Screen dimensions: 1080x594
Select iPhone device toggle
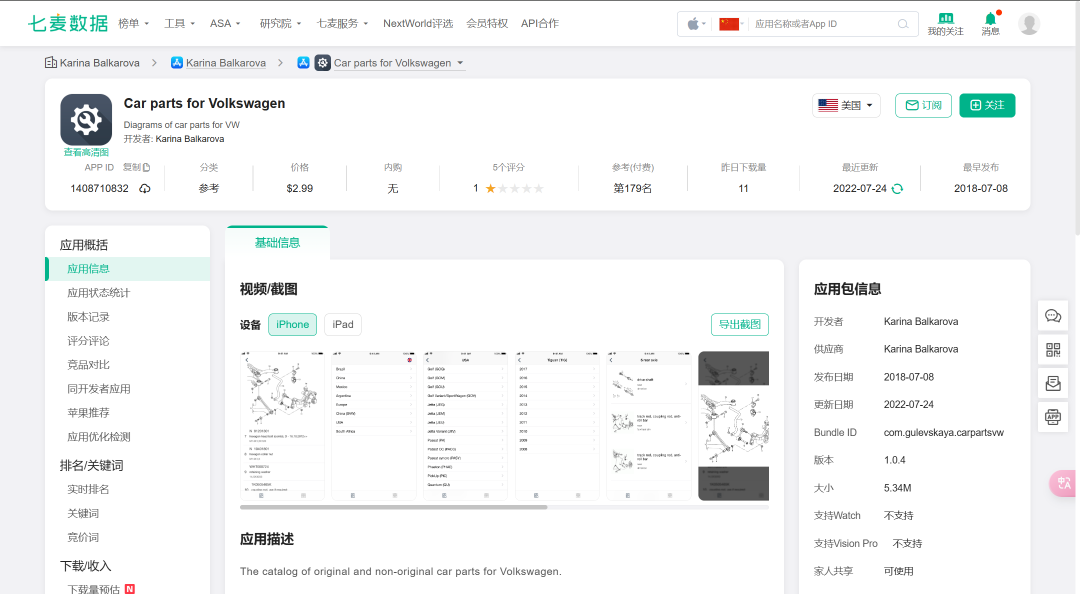[293, 325]
